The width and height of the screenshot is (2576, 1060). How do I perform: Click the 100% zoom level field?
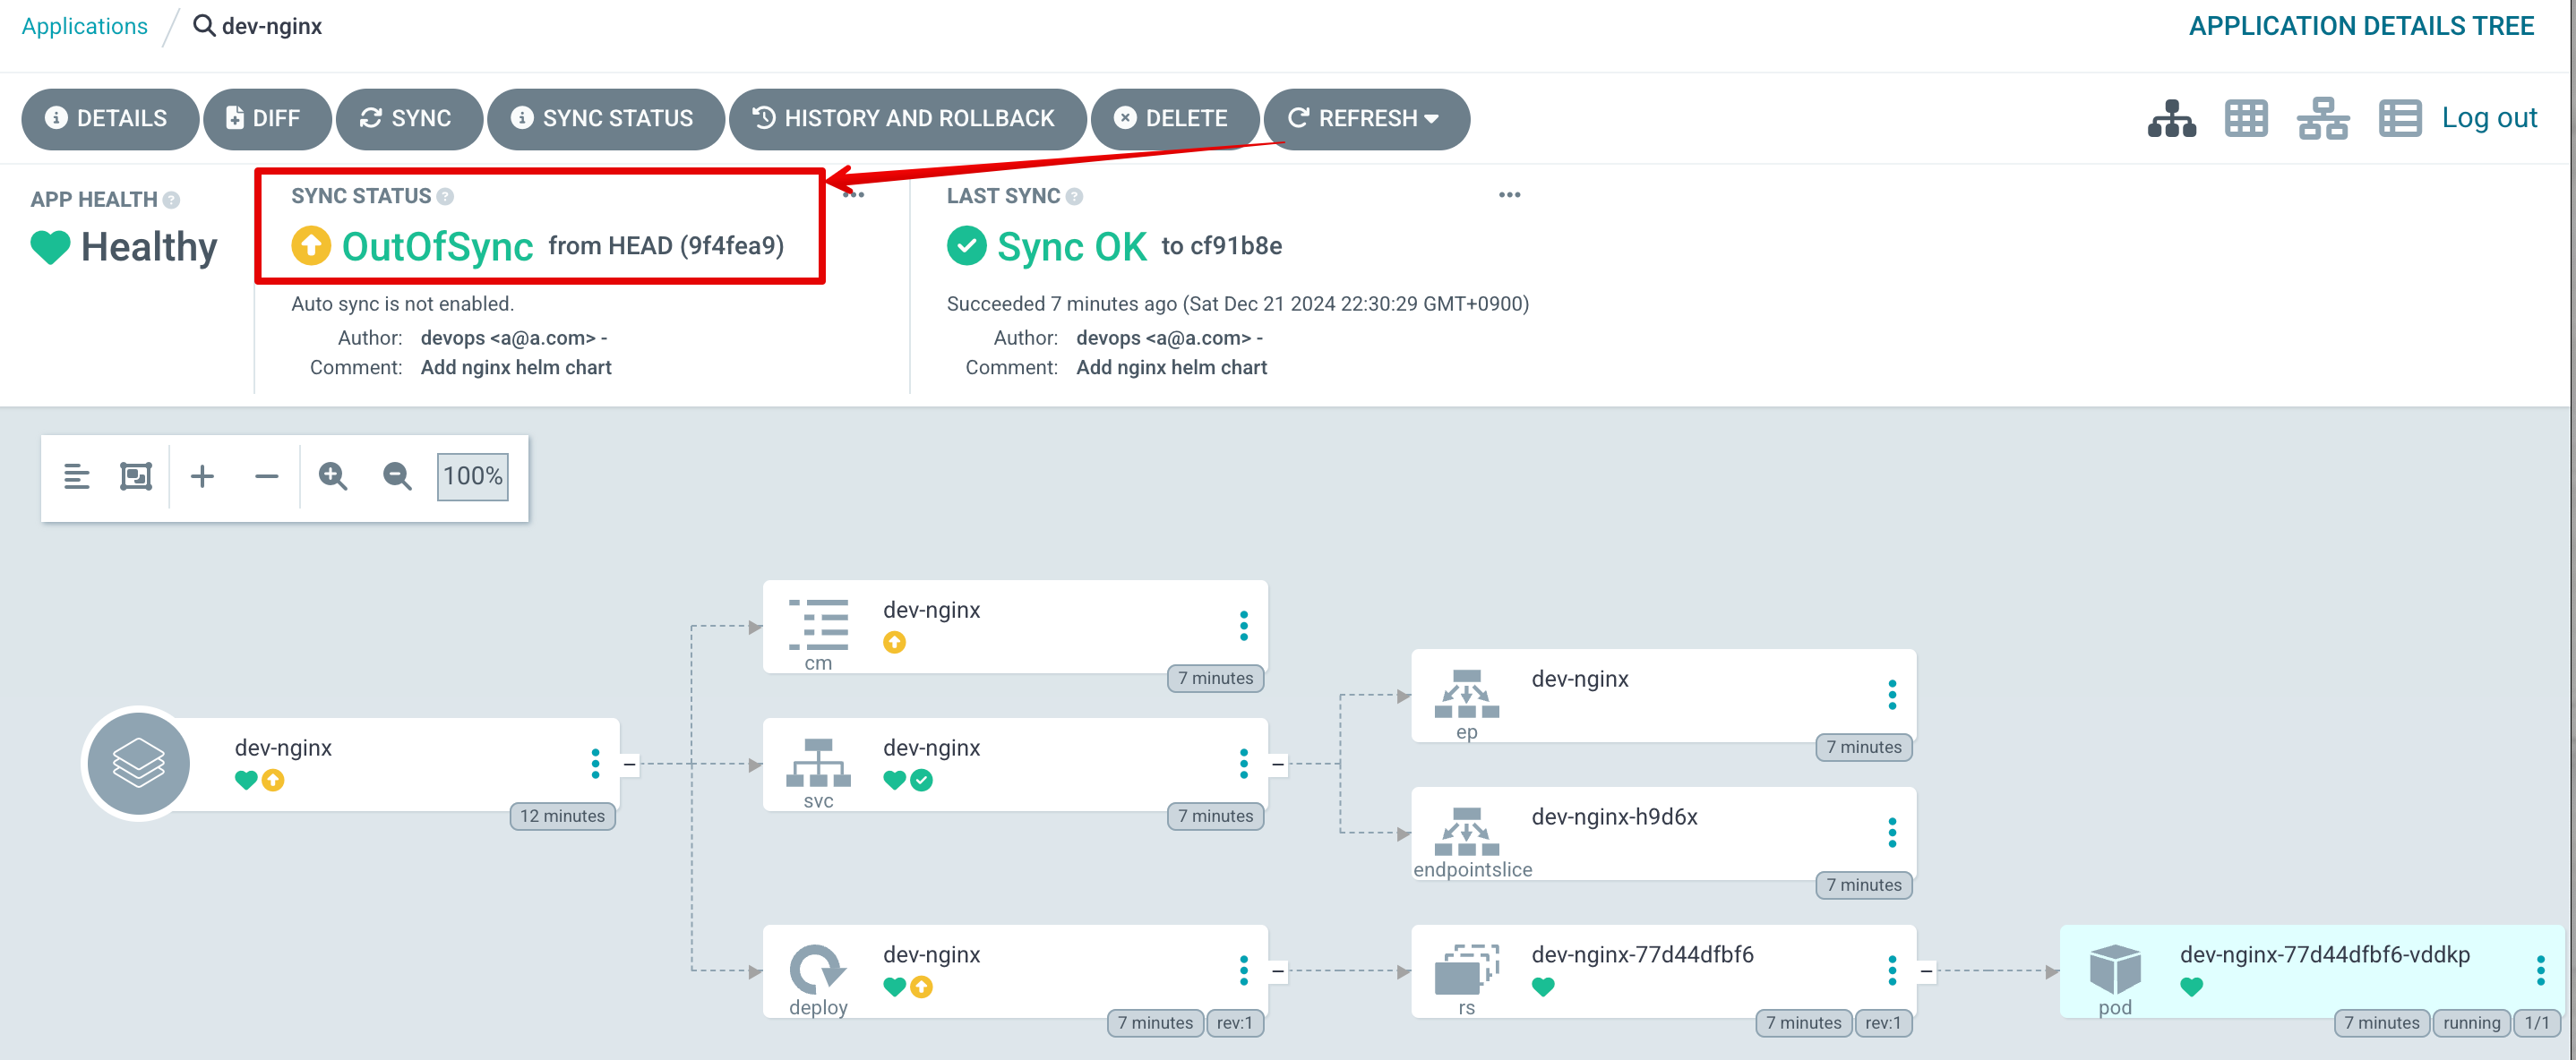[472, 476]
